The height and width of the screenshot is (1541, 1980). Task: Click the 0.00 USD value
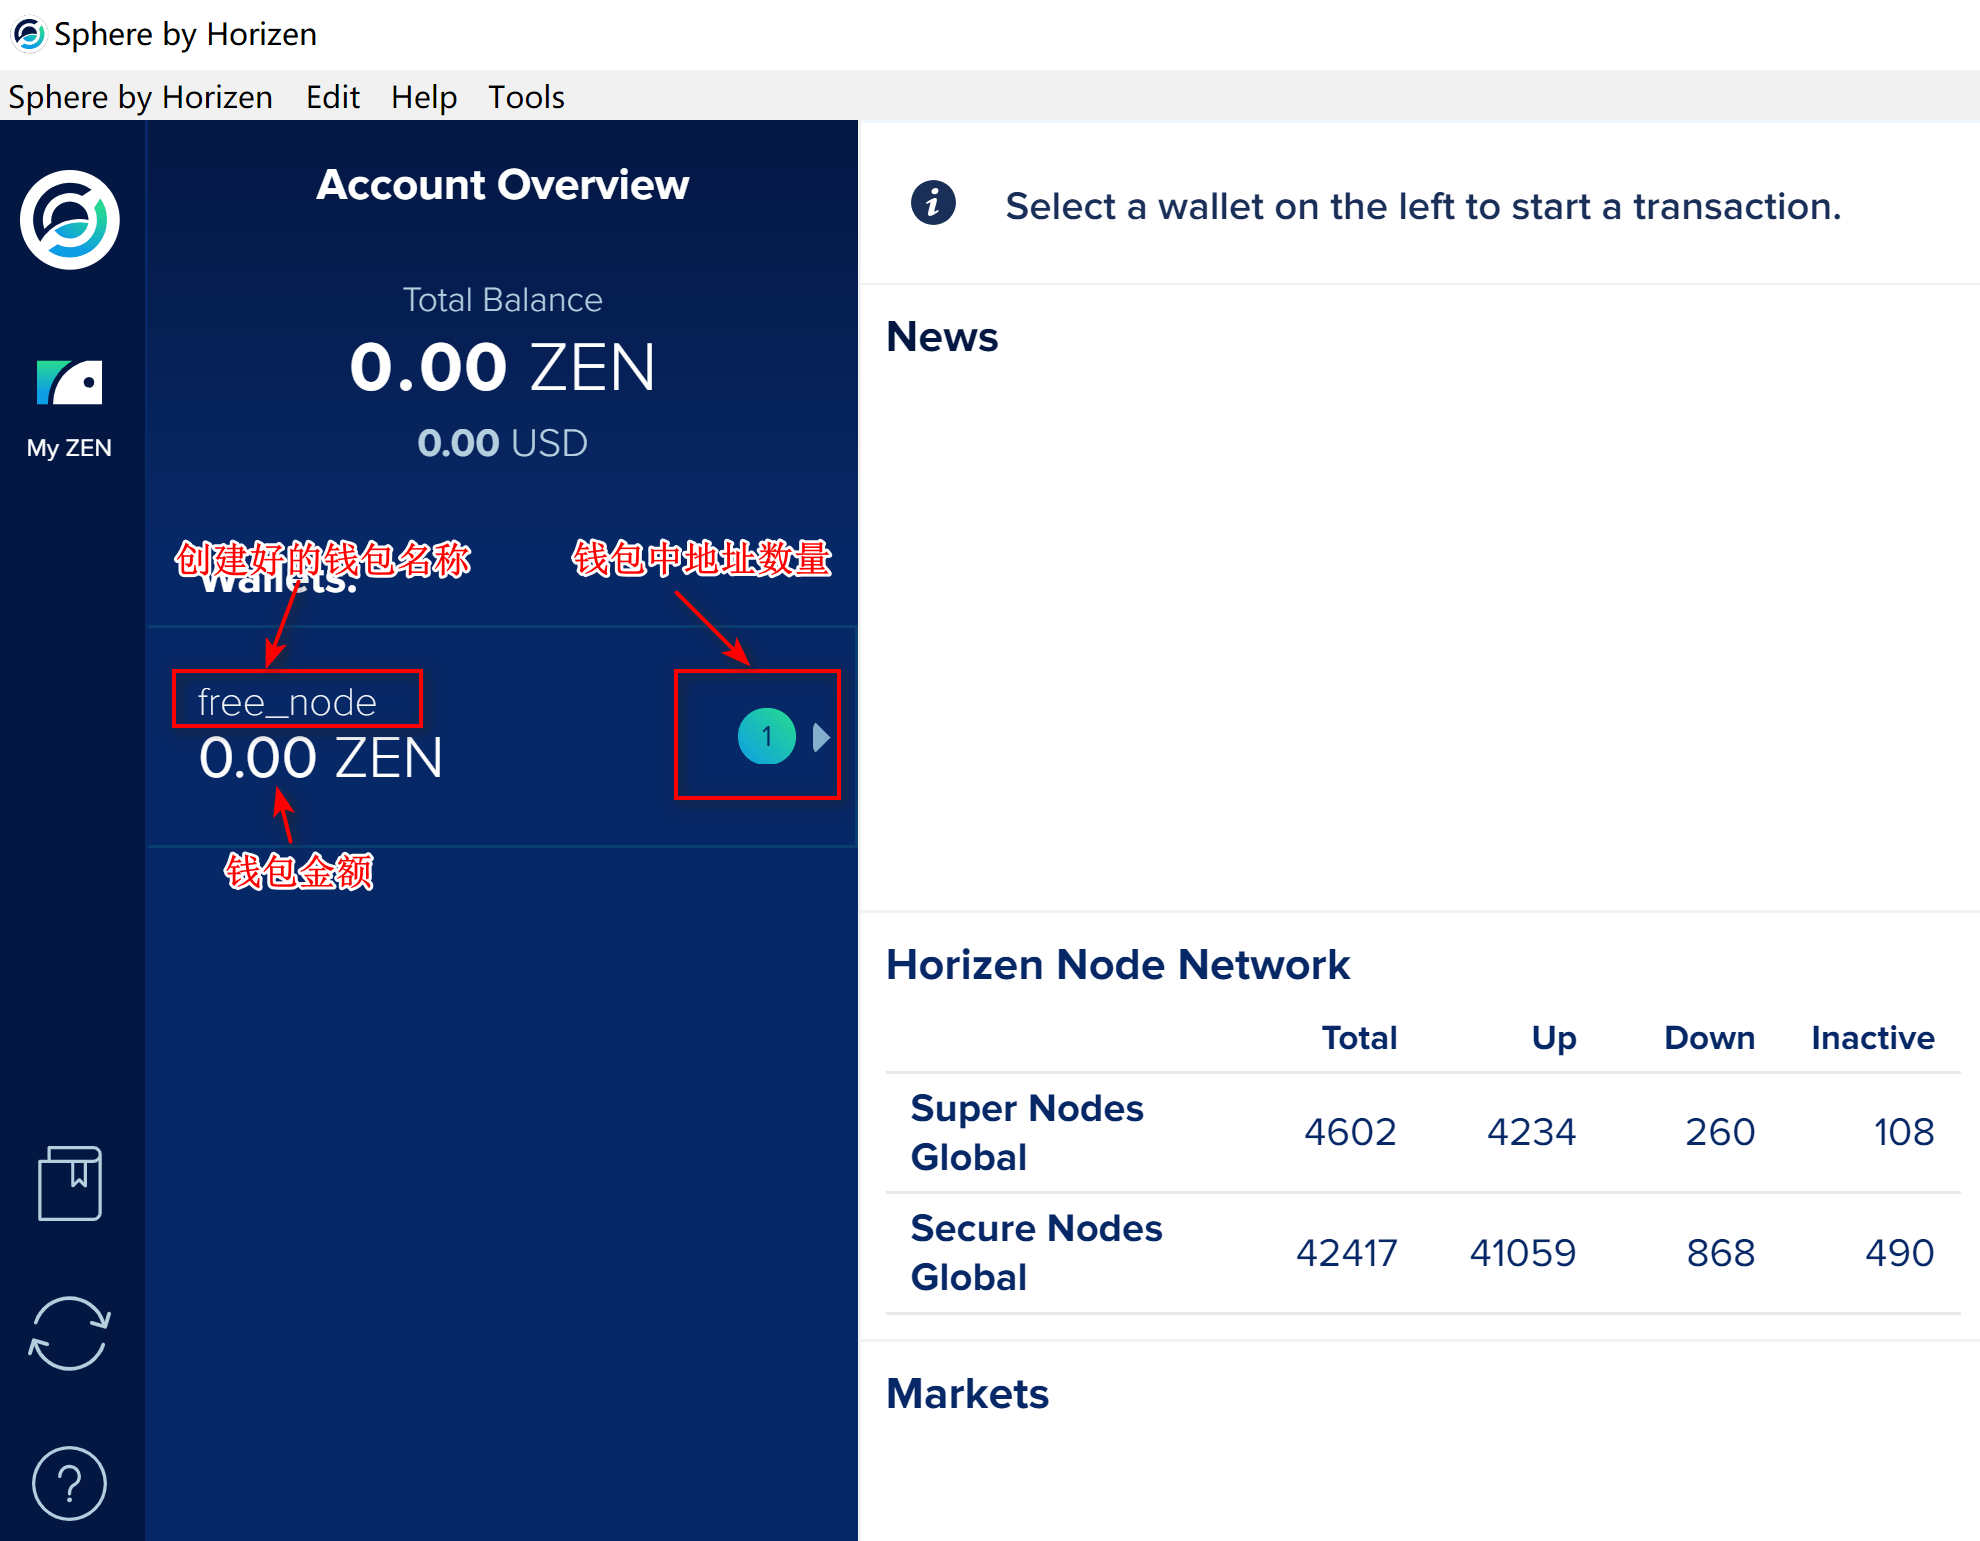click(502, 443)
